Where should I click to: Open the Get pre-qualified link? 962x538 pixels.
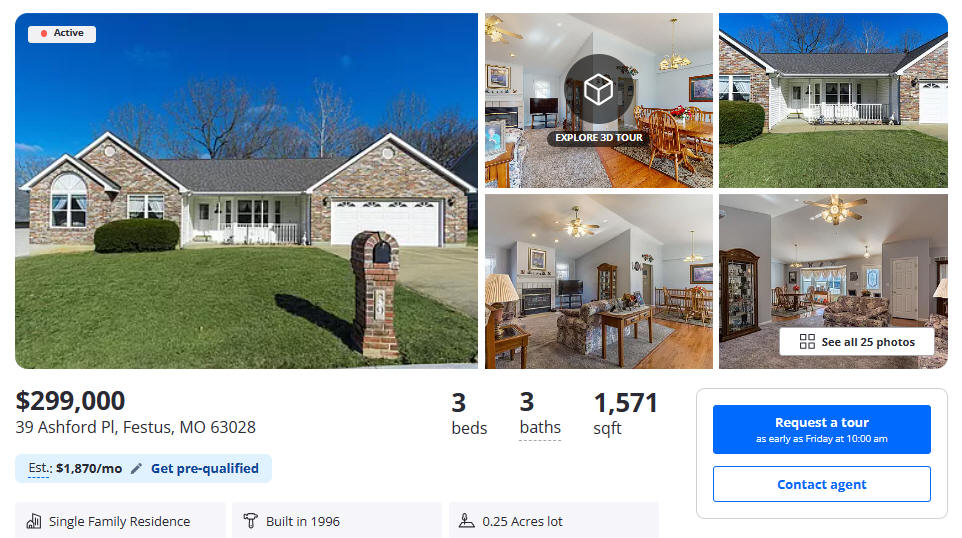click(x=205, y=469)
